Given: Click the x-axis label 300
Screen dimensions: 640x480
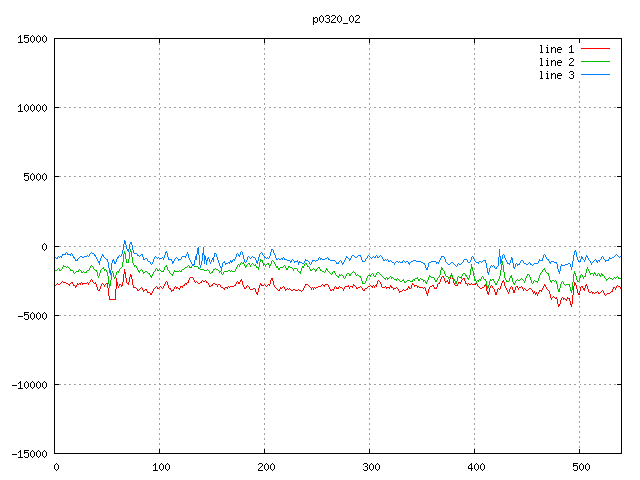Looking at the screenshot, I should click(x=371, y=467).
